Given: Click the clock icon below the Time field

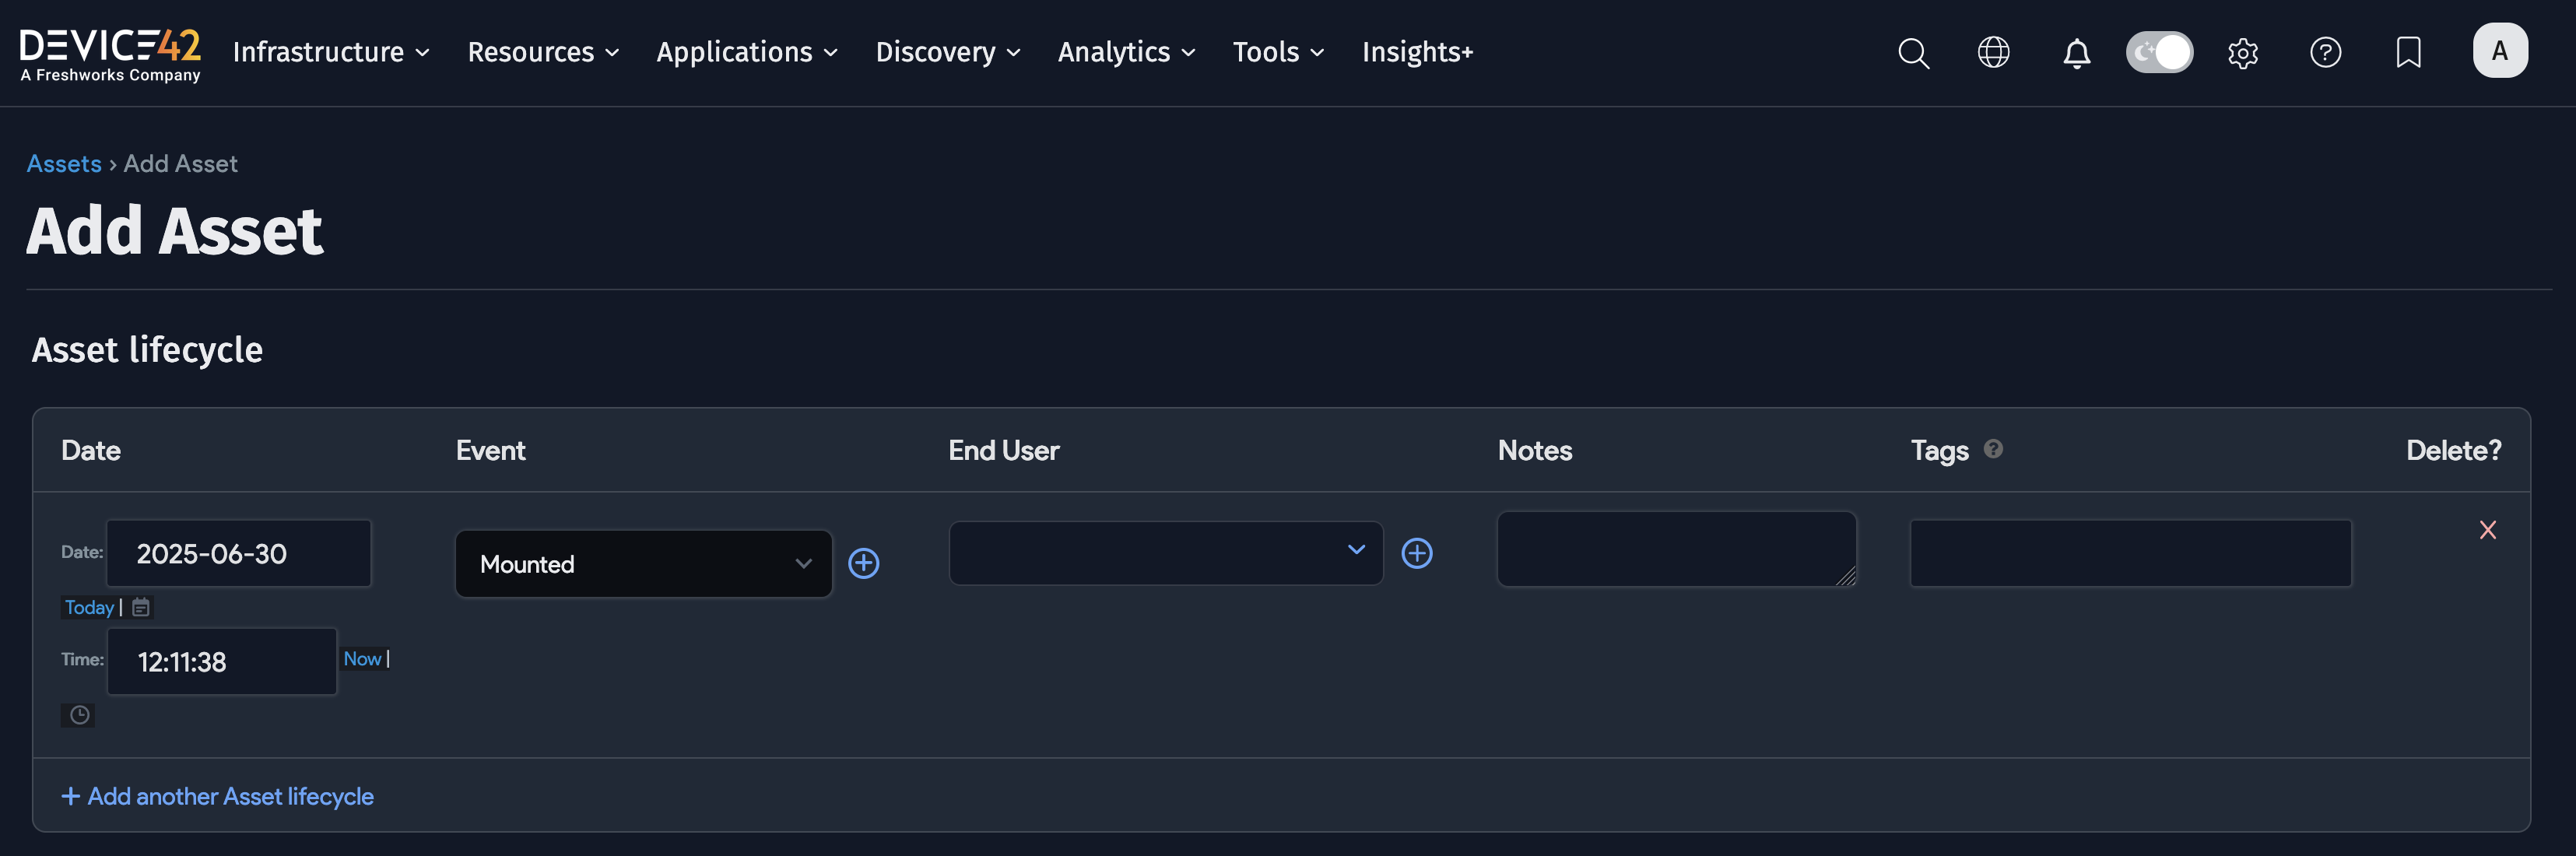Looking at the screenshot, I should (79, 715).
